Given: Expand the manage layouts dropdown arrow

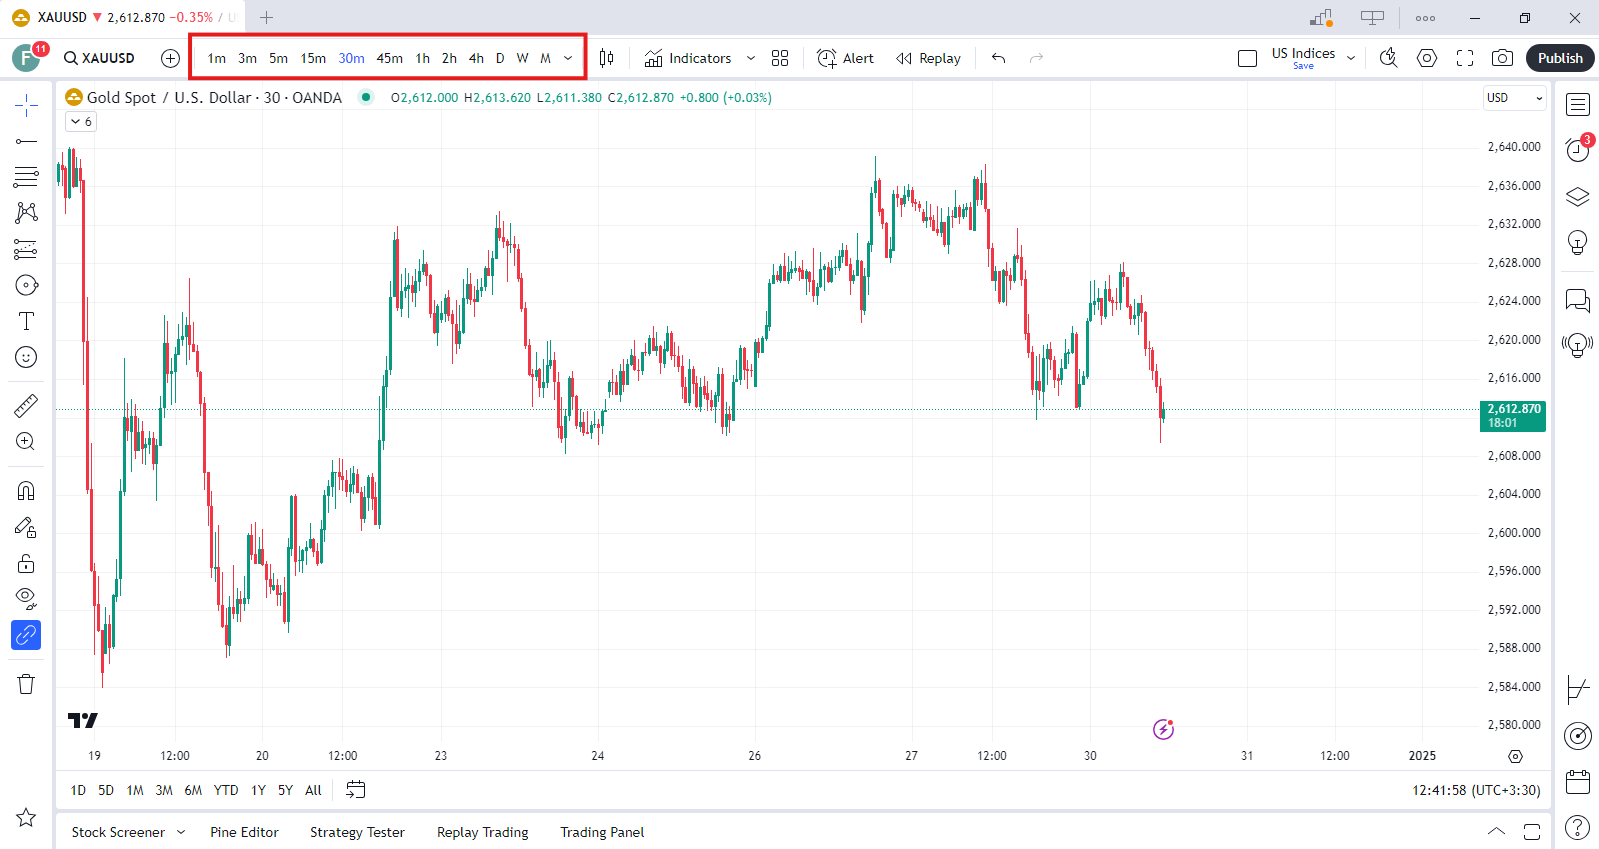Looking at the screenshot, I should coord(1351,58).
